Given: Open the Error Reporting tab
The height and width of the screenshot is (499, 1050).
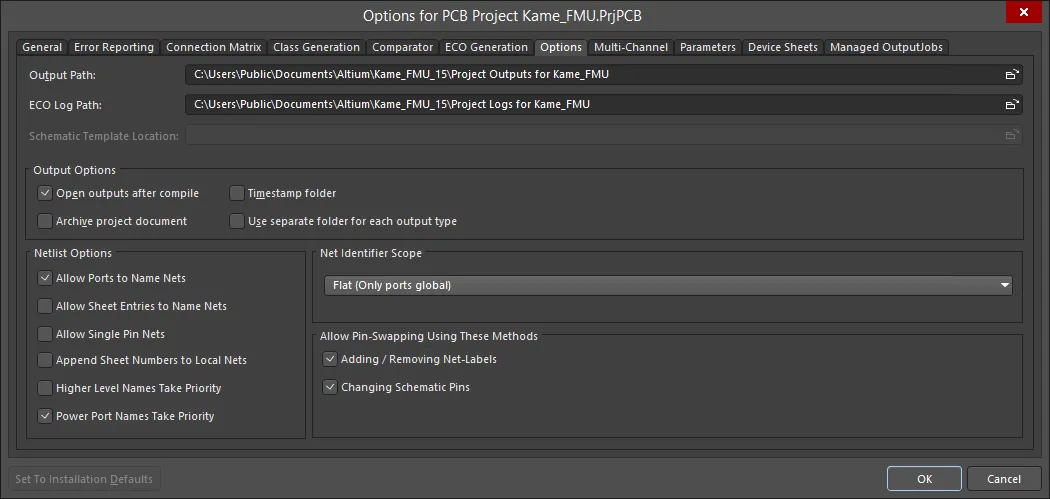Looking at the screenshot, I should pos(114,47).
